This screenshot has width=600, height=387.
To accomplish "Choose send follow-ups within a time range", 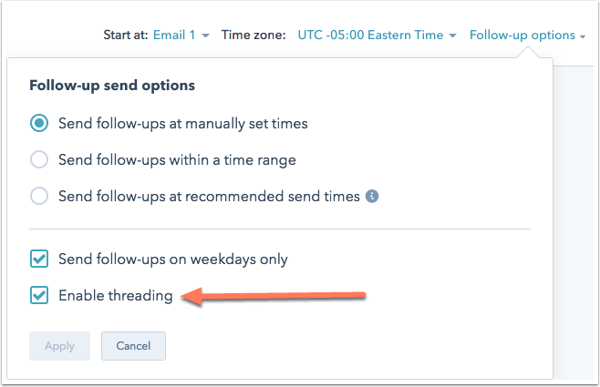I will [39, 160].
